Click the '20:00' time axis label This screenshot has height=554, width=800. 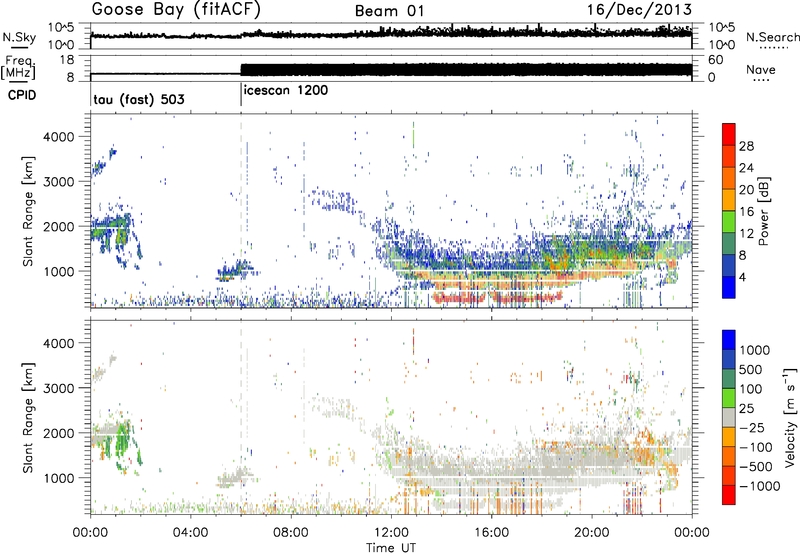pyautogui.click(x=591, y=533)
